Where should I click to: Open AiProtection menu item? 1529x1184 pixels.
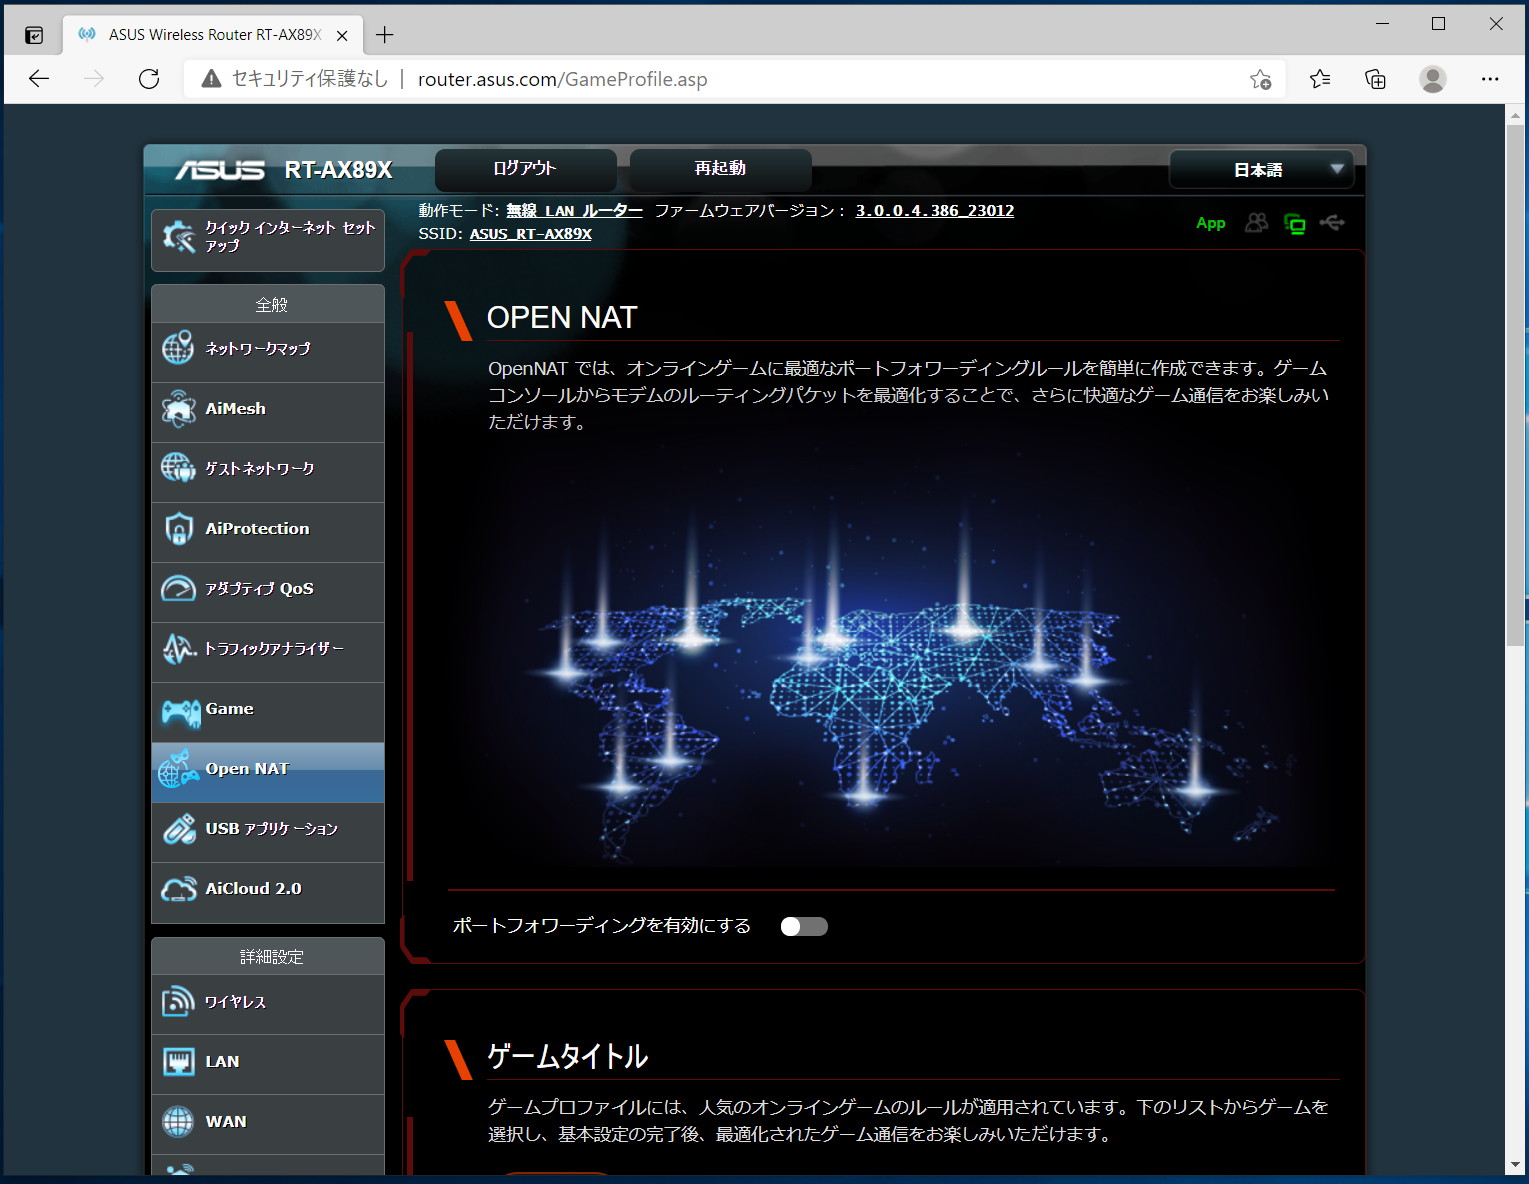pyautogui.click(x=268, y=533)
